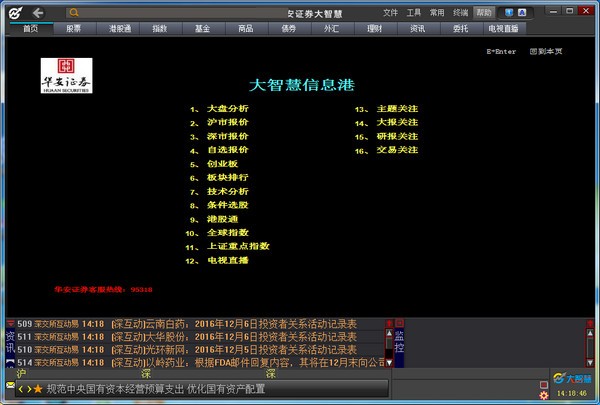This screenshot has height=405, width=600.
Task: Open 电视直播 entry in the info list
Action: coord(228,260)
